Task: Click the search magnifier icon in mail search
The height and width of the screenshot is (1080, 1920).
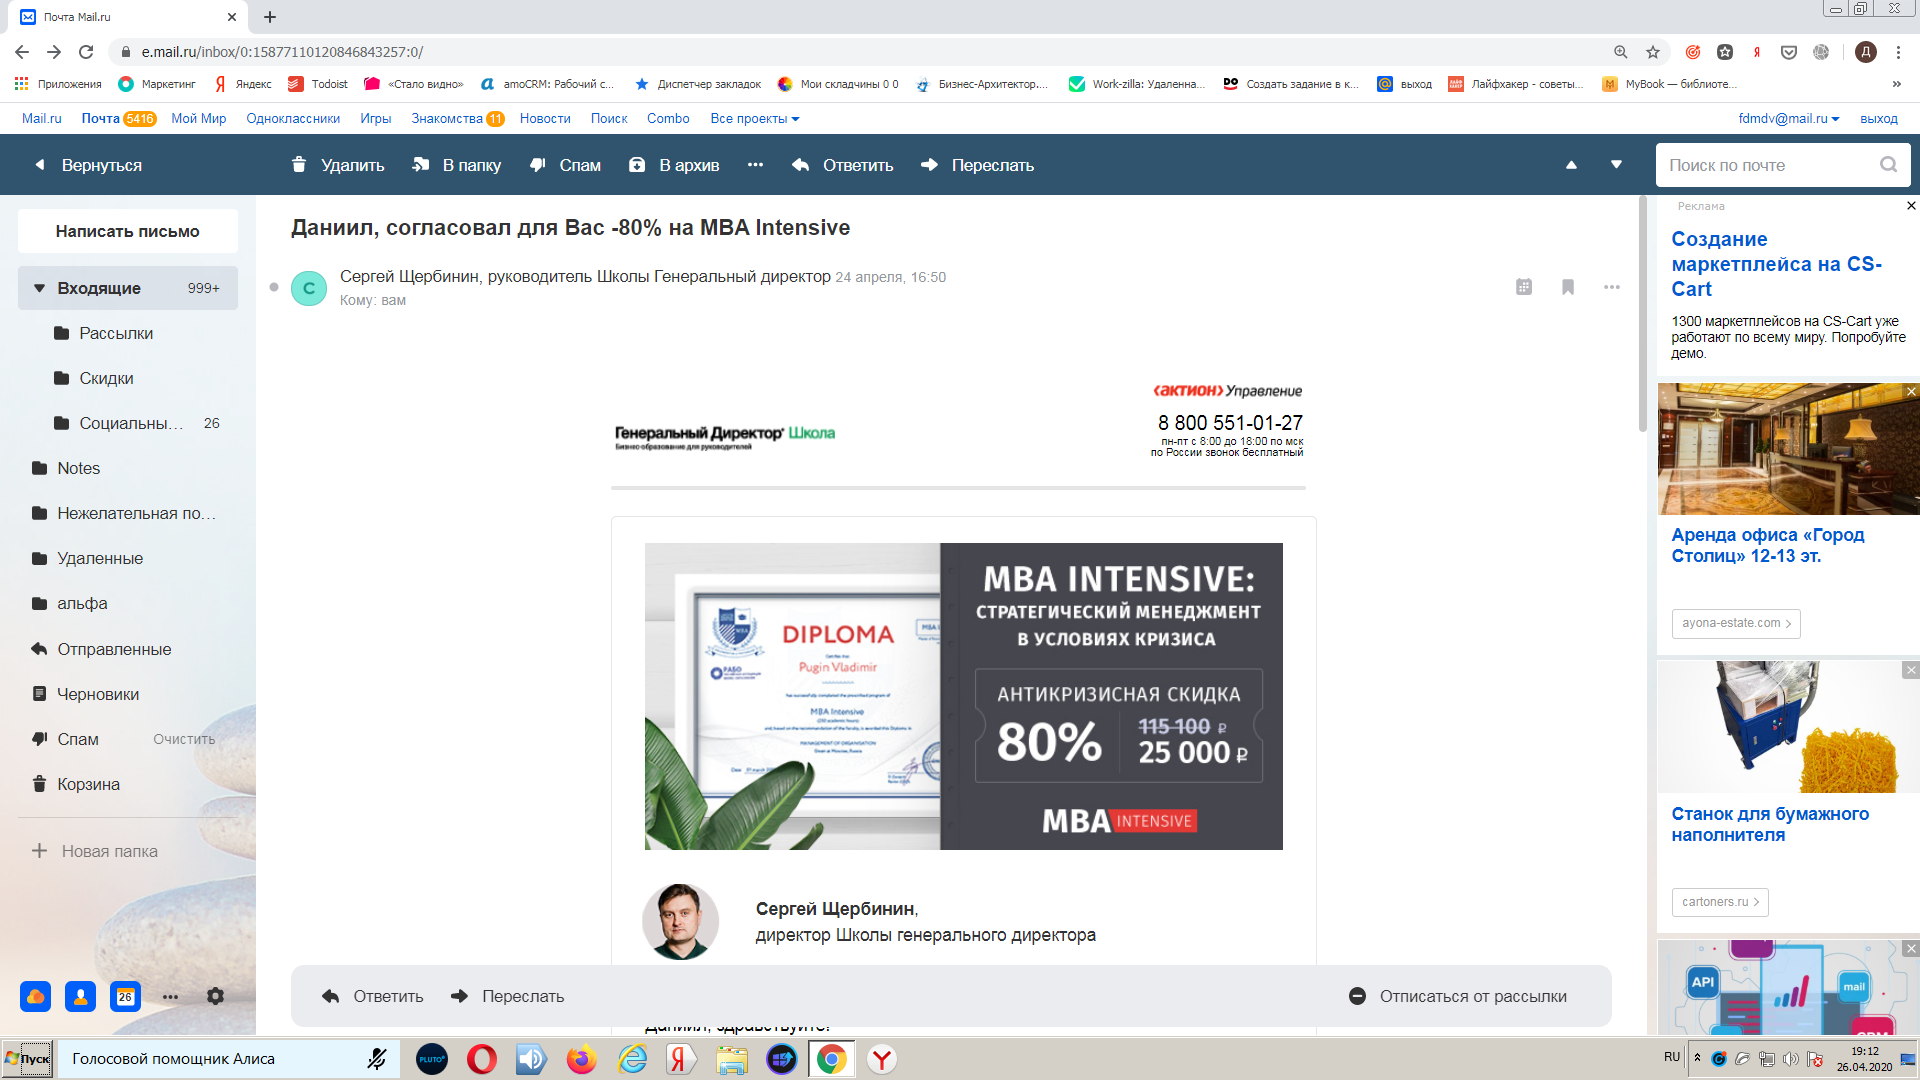Action: click(1888, 165)
